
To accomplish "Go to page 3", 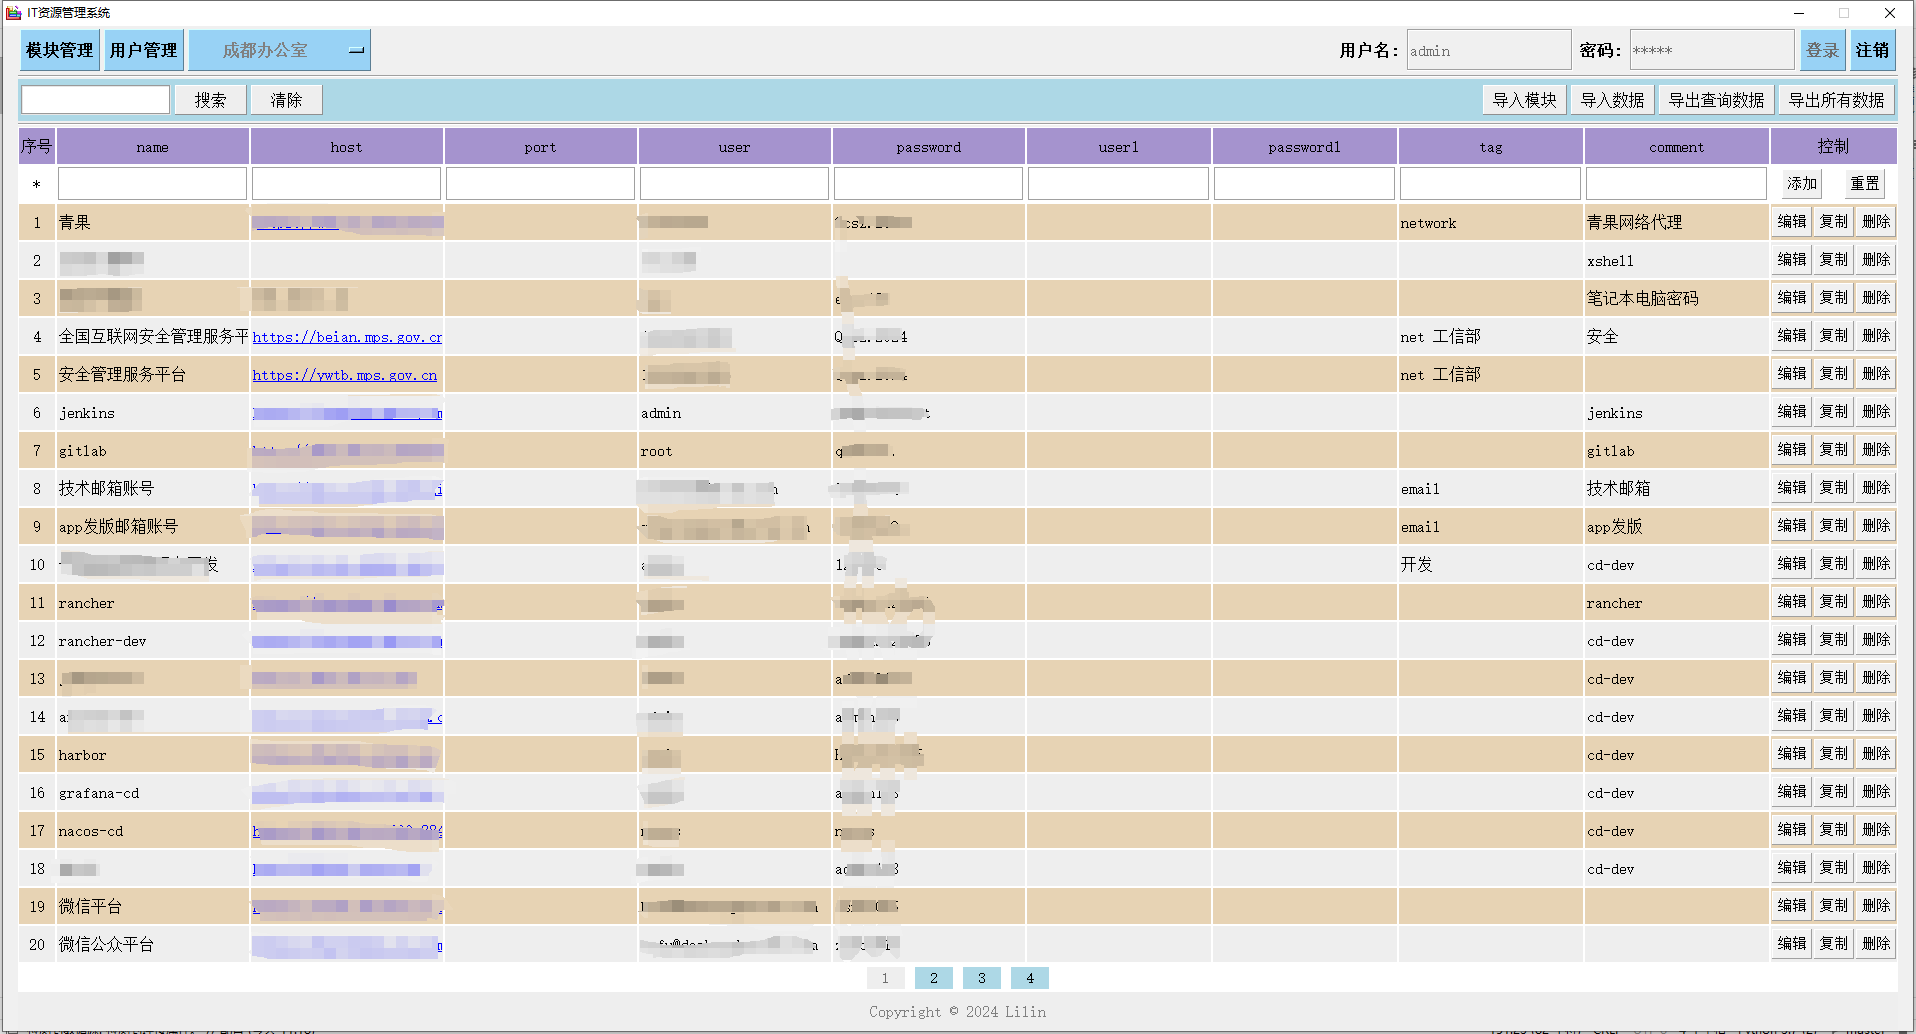I will (x=981, y=978).
